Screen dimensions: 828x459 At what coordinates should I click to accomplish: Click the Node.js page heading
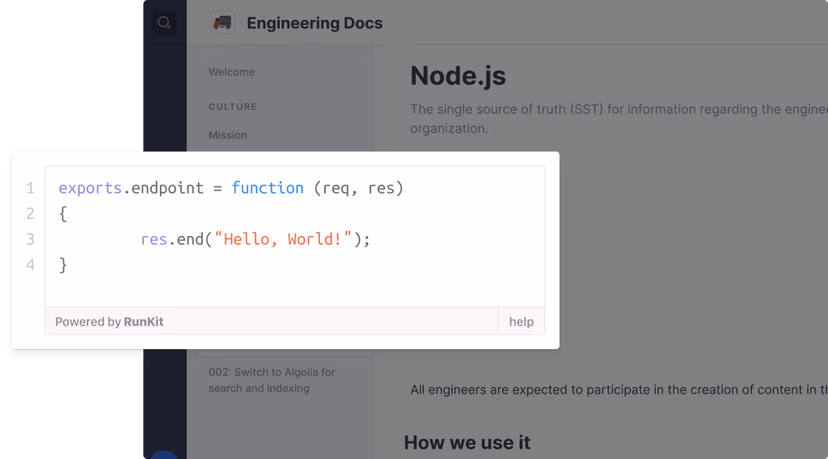tap(457, 76)
